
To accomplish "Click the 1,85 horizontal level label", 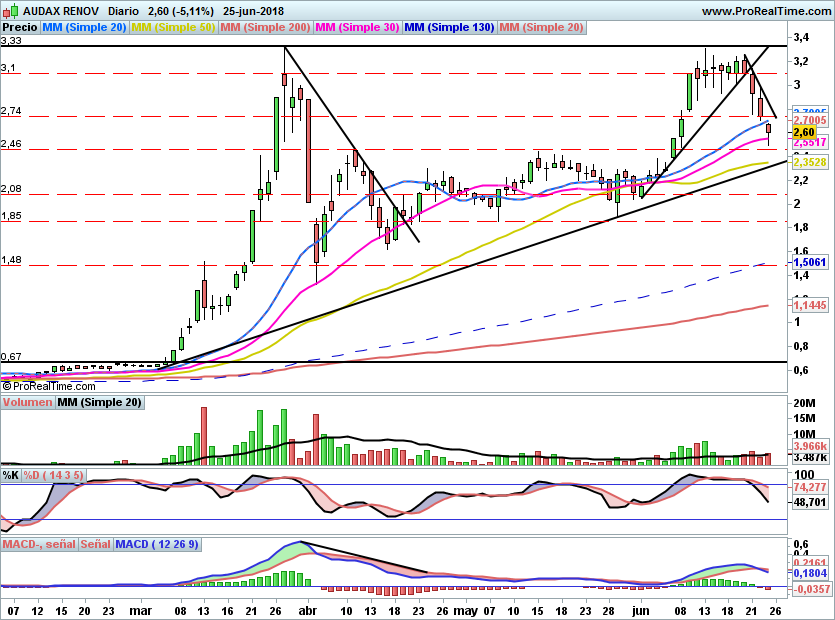I will (x=11, y=216).
